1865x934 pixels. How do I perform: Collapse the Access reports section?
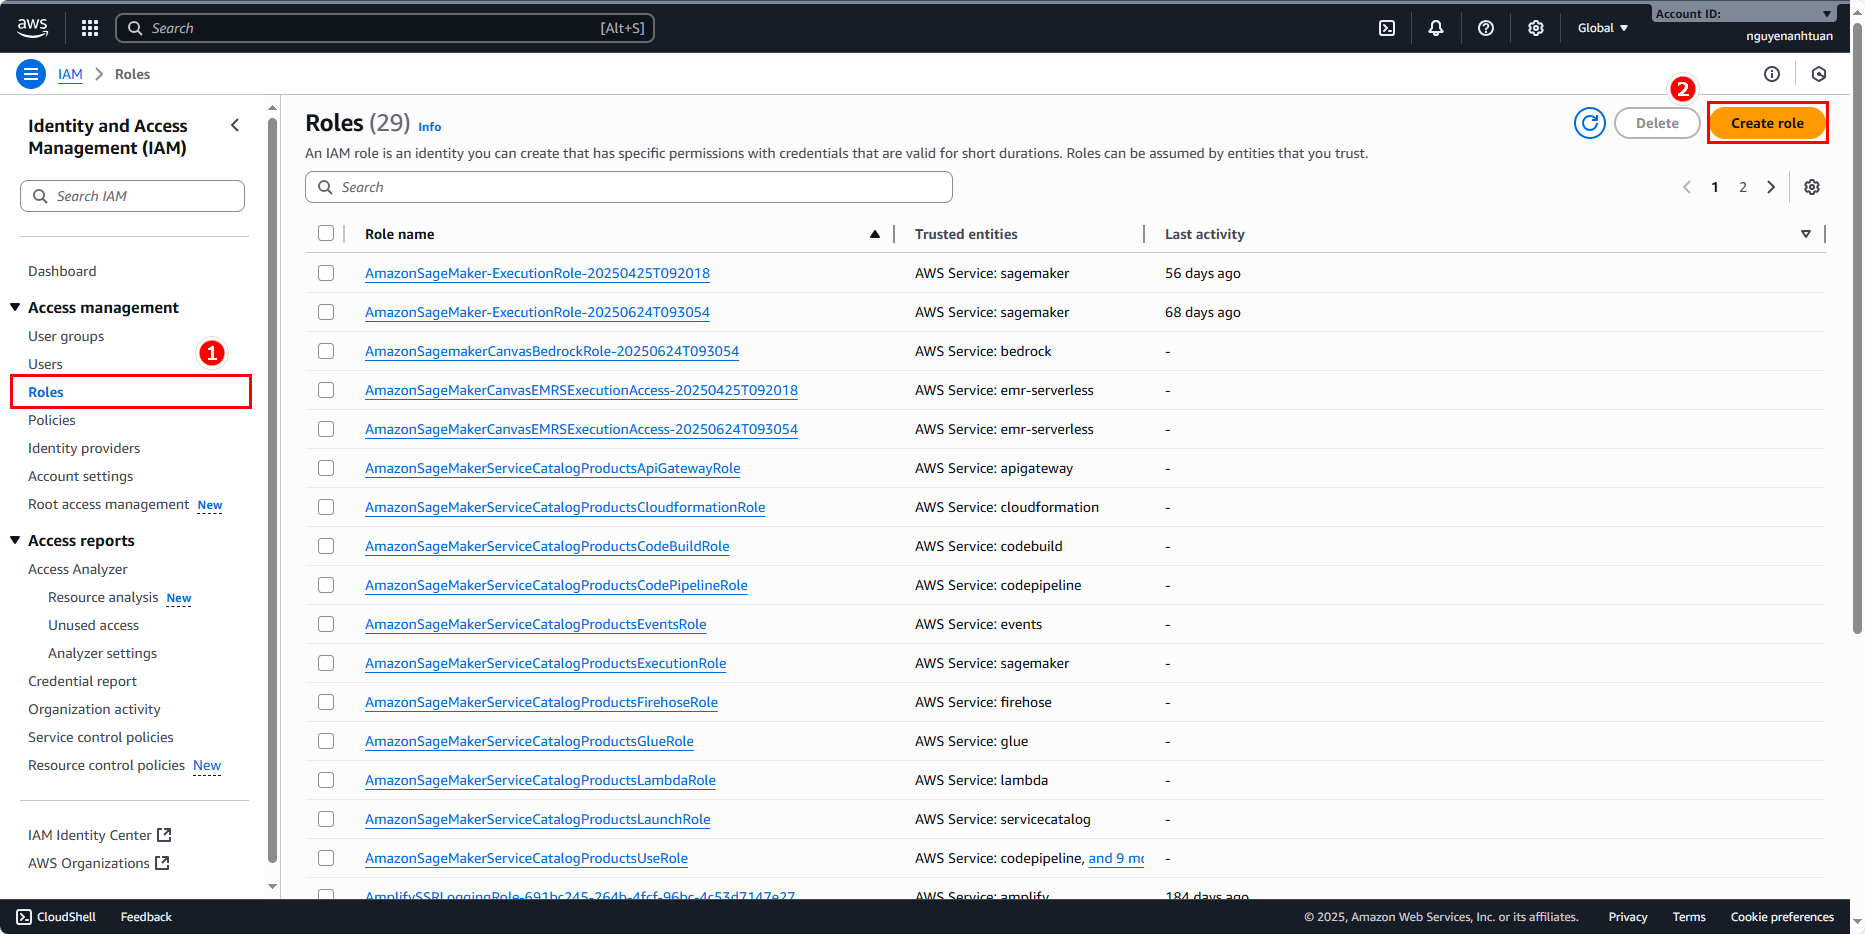(x=16, y=540)
